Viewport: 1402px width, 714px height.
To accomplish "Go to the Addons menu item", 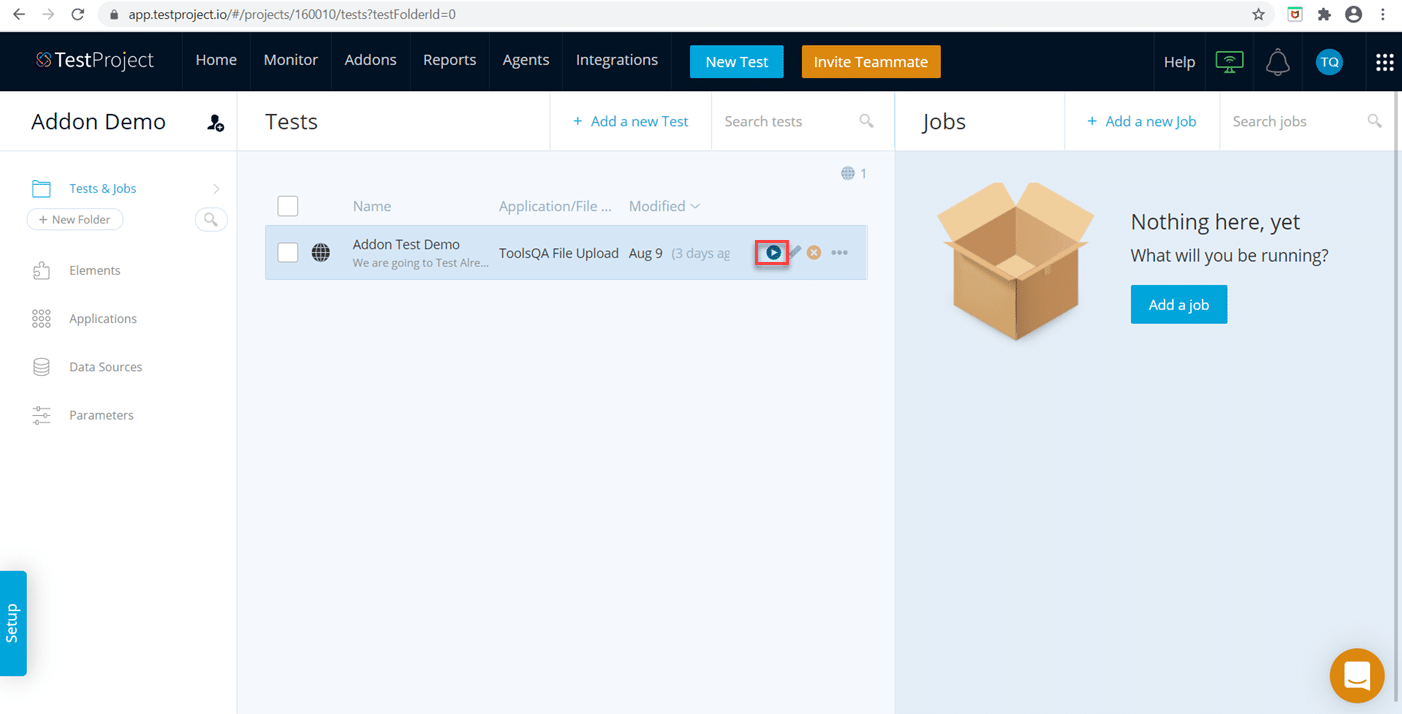I will pyautogui.click(x=370, y=60).
